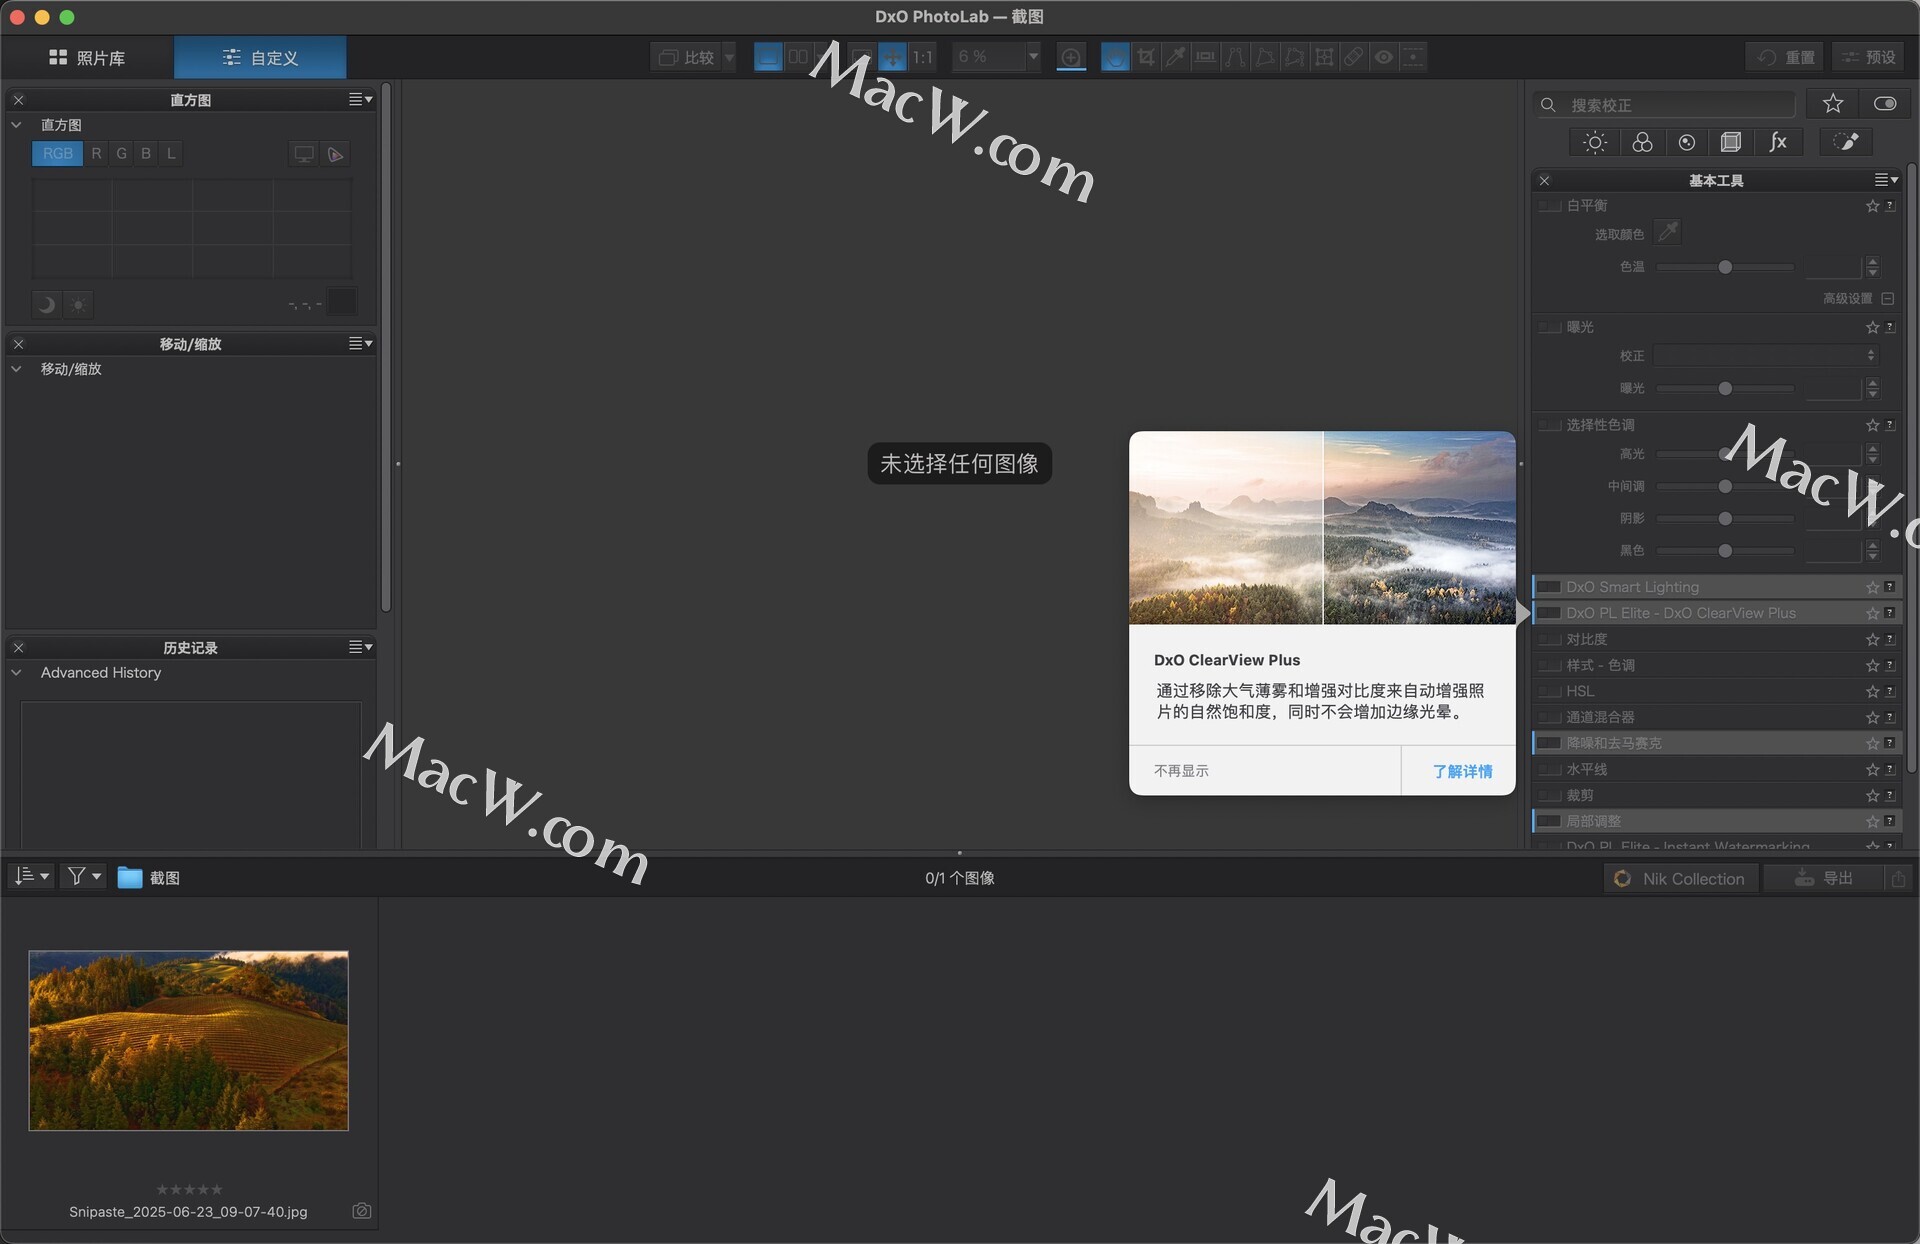Viewport: 1920px width, 1244px height.
Task: Toggle the 局部调整 switch
Action: click(x=1549, y=821)
